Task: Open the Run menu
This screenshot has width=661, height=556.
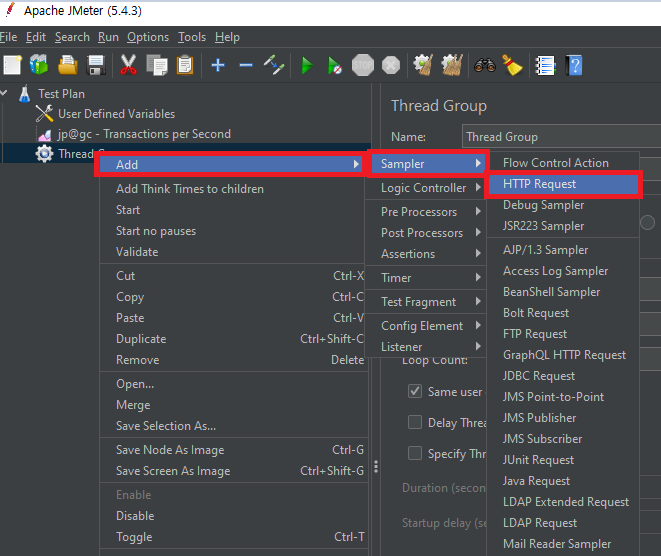Action: (x=108, y=37)
